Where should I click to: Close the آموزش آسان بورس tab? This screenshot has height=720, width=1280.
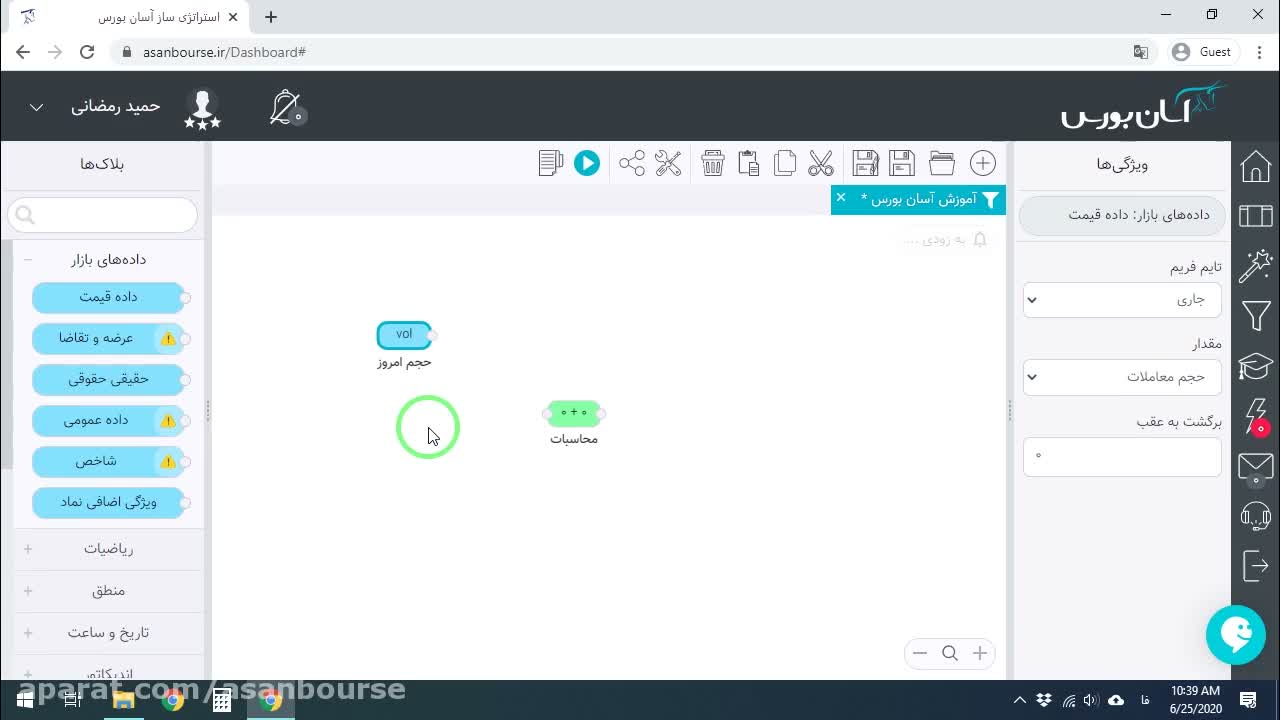coord(841,197)
